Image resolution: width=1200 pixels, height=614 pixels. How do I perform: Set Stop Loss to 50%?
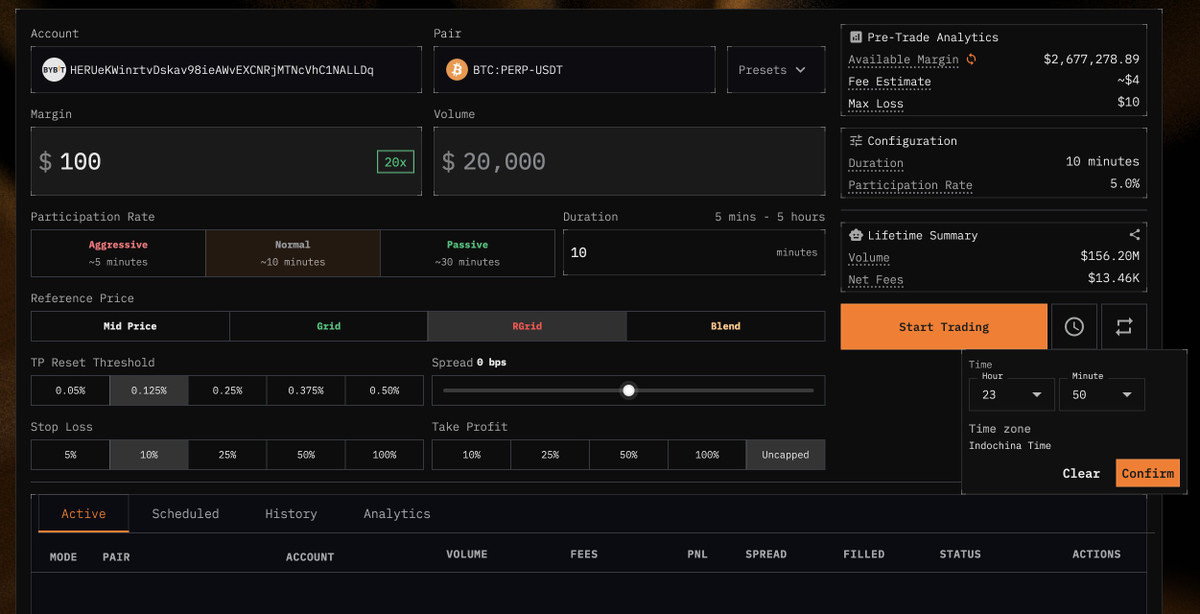306,454
